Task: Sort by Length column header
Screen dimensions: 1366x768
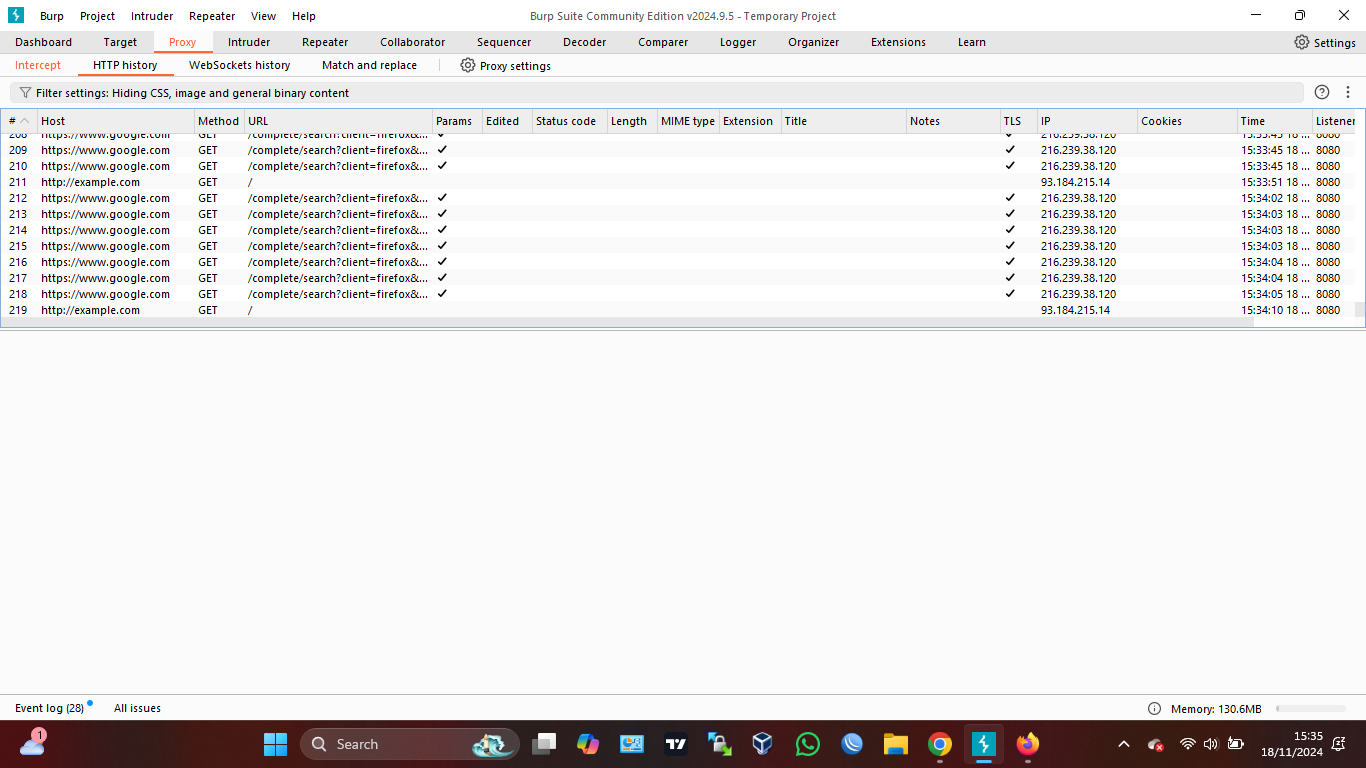Action: click(x=632, y=121)
